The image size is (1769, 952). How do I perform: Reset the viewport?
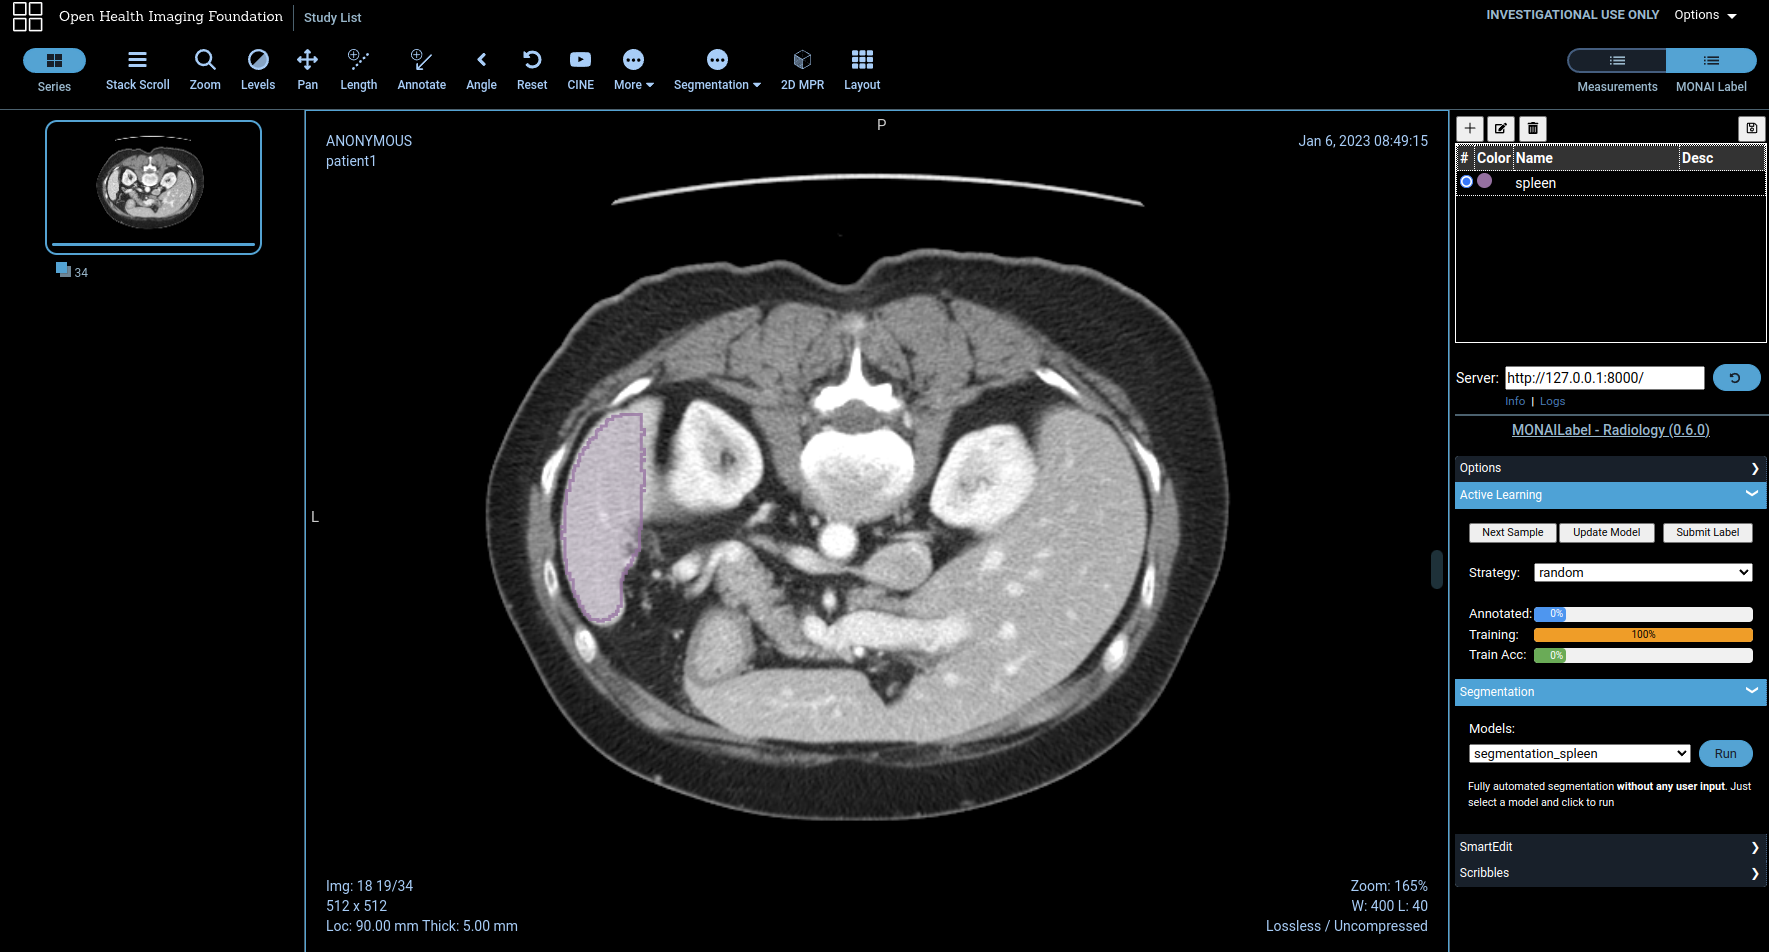532,70
